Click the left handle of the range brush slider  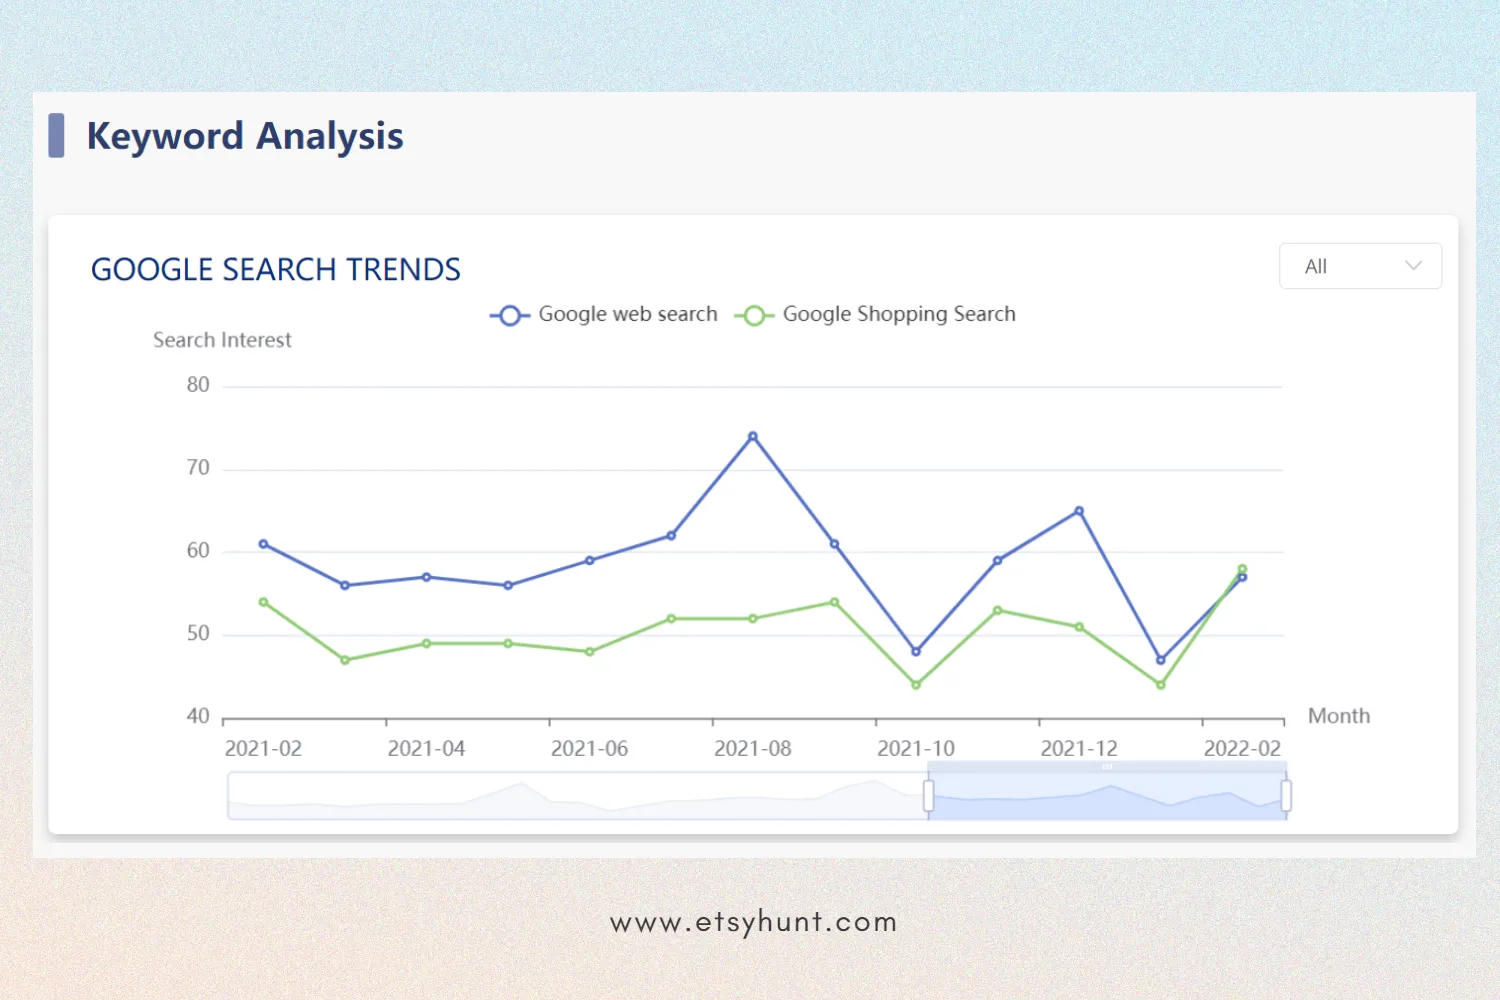[929, 793]
